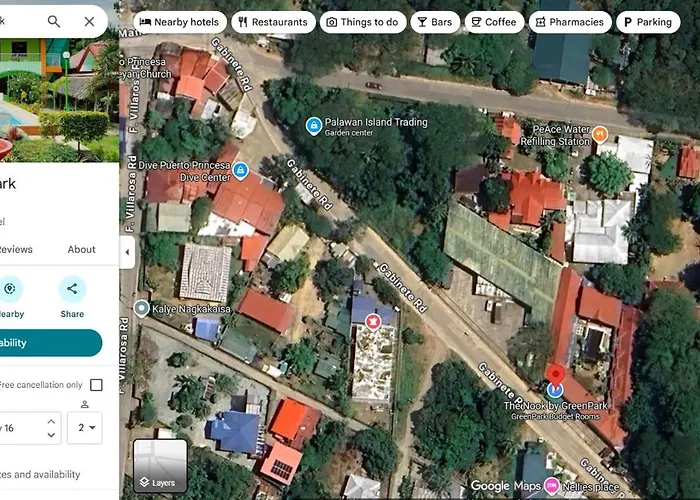The image size is (700, 500).
Task: Click Dive Puerto Princesa Dive Center label
Action: tap(184, 171)
